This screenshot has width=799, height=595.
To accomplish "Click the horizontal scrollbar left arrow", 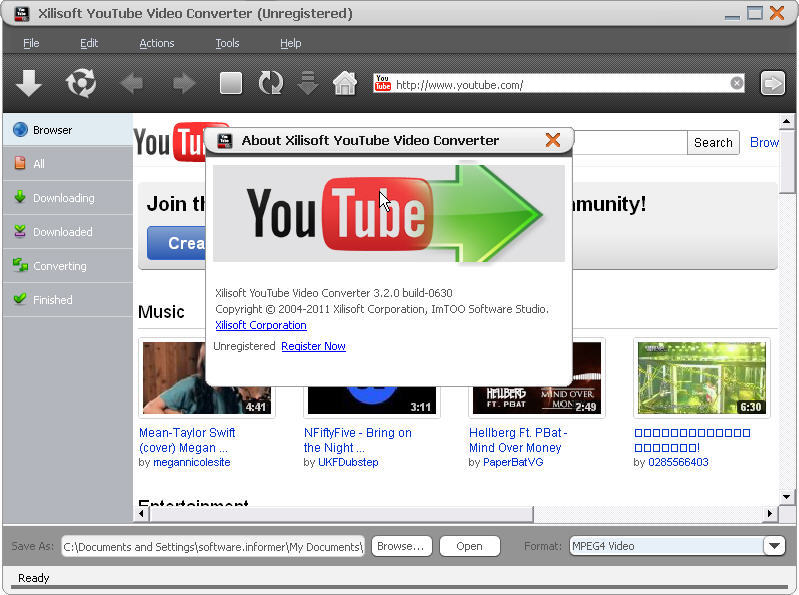I will [x=142, y=513].
